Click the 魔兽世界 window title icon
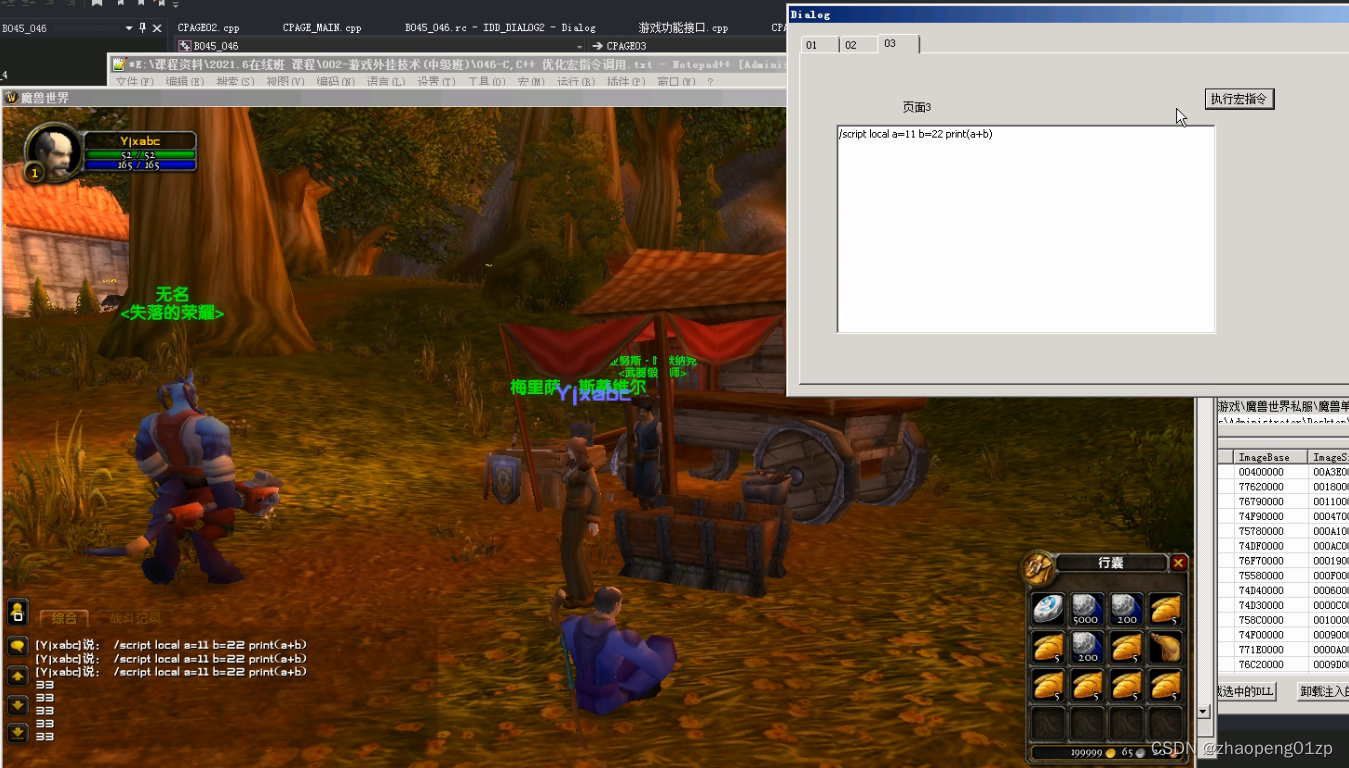1349x768 pixels. 11,97
